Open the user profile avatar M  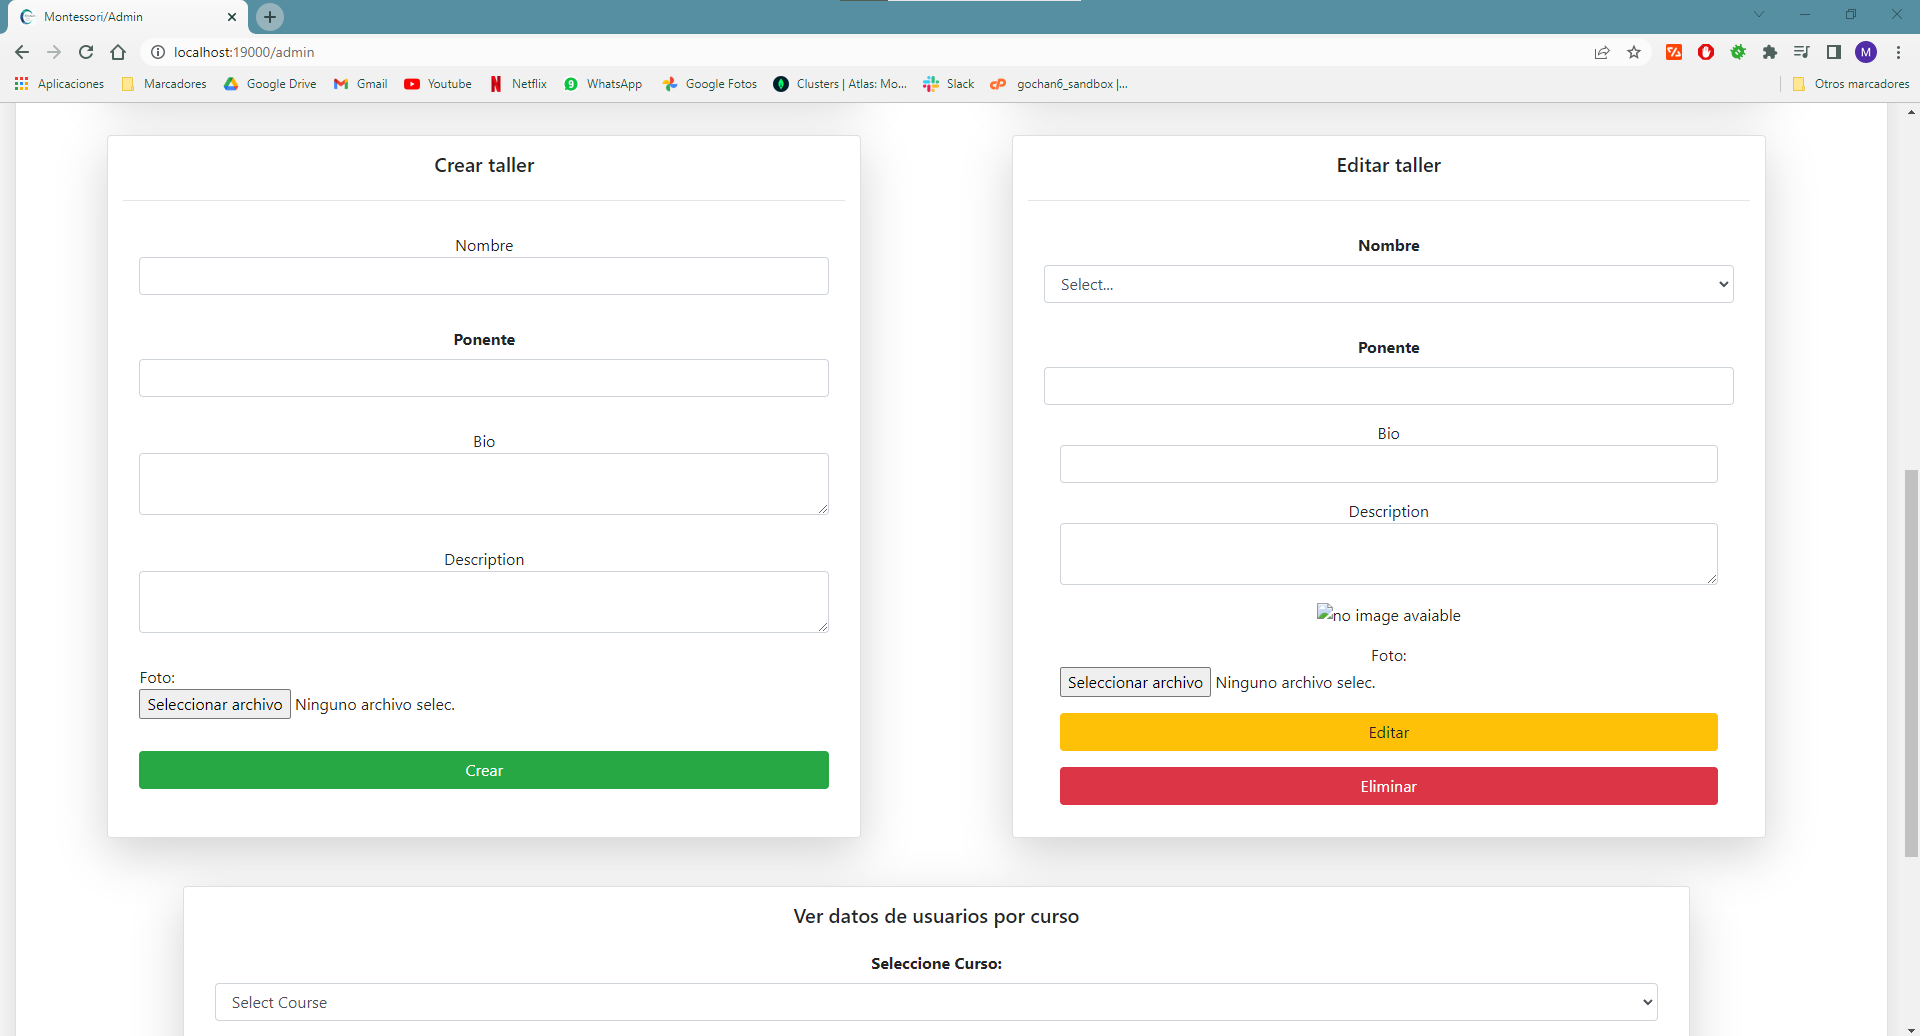[1866, 52]
